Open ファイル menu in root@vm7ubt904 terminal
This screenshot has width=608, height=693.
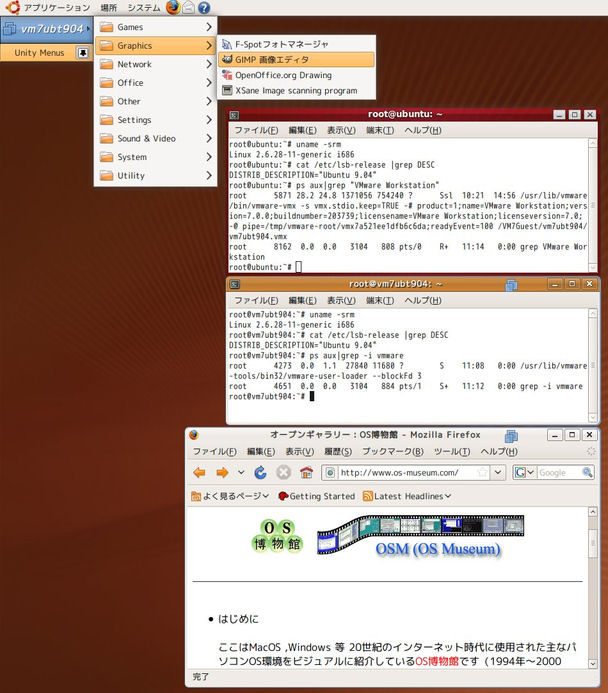pos(256,301)
